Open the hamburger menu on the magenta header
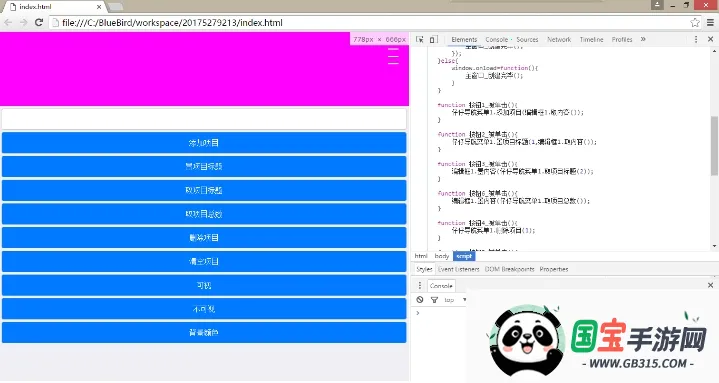 pyautogui.click(x=393, y=56)
